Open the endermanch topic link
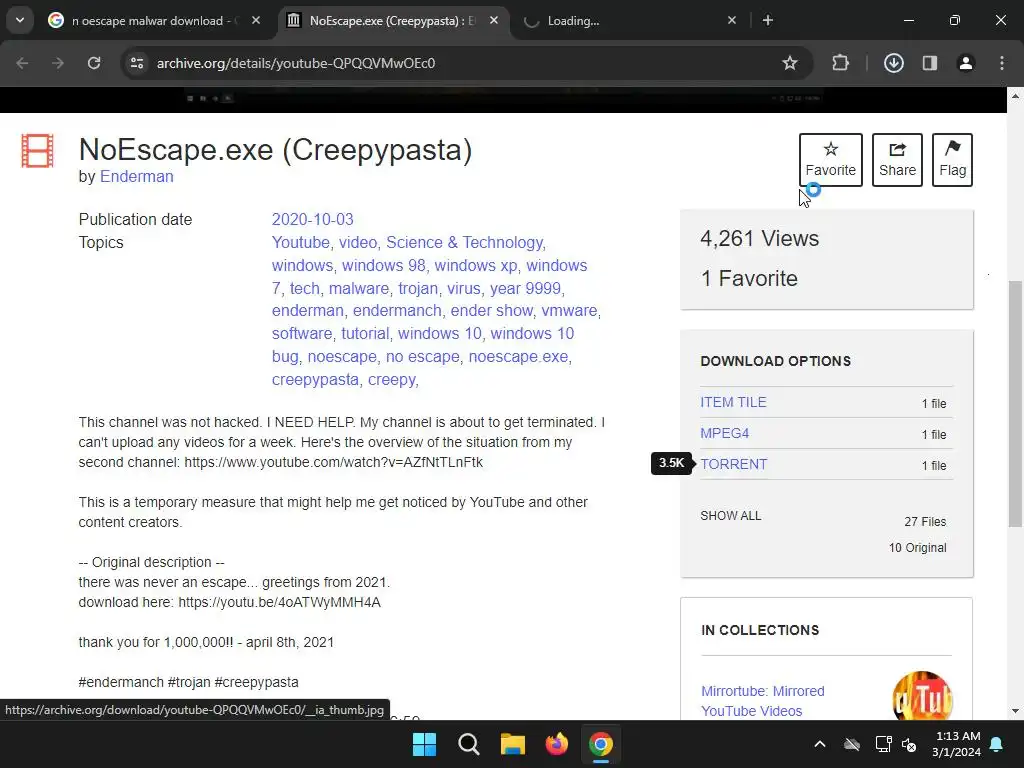The height and width of the screenshot is (768, 1024). (x=397, y=310)
